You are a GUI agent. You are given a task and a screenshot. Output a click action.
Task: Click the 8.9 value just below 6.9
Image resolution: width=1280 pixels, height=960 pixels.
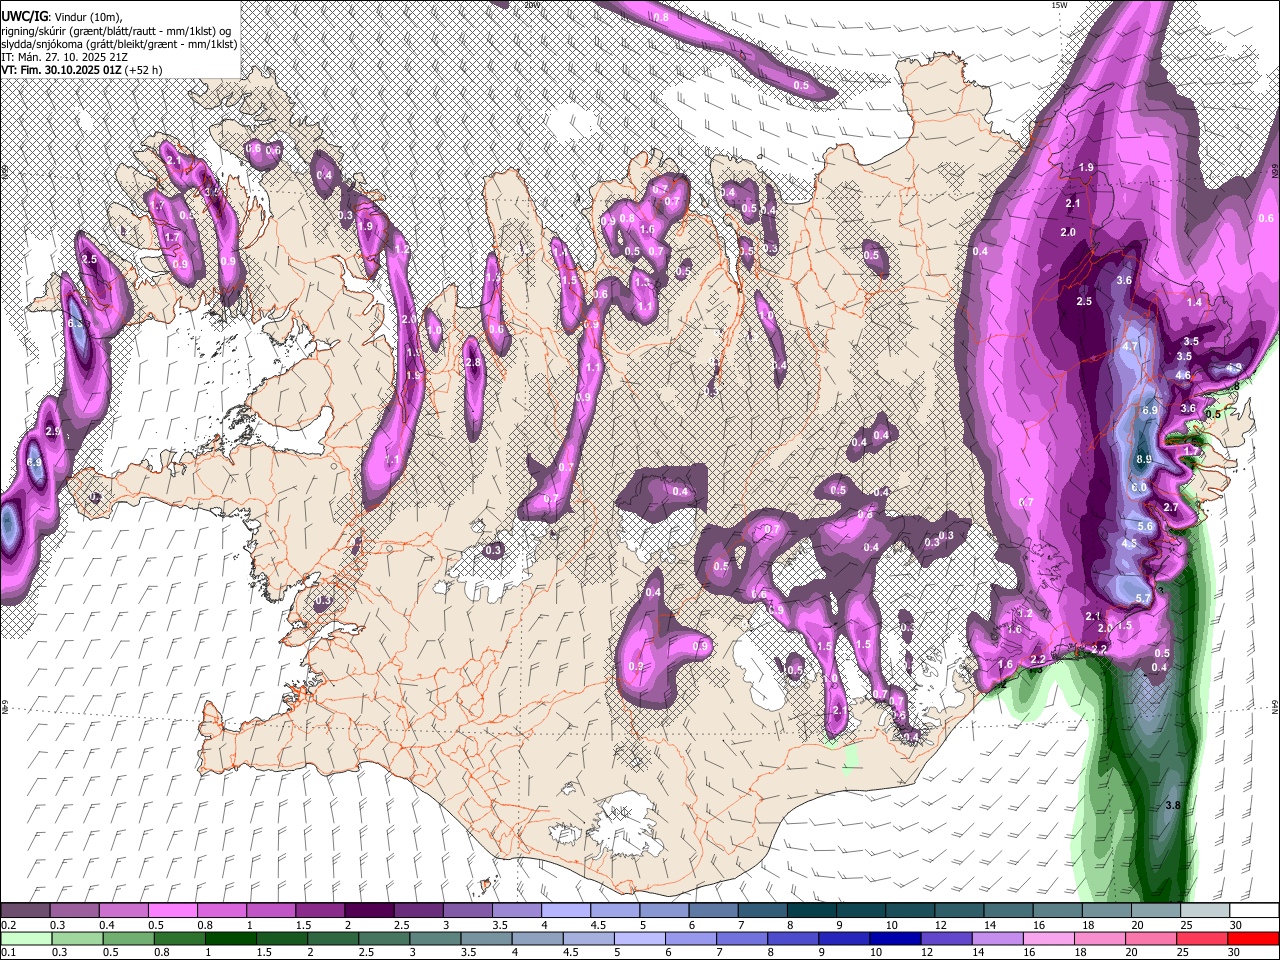click(x=1145, y=459)
